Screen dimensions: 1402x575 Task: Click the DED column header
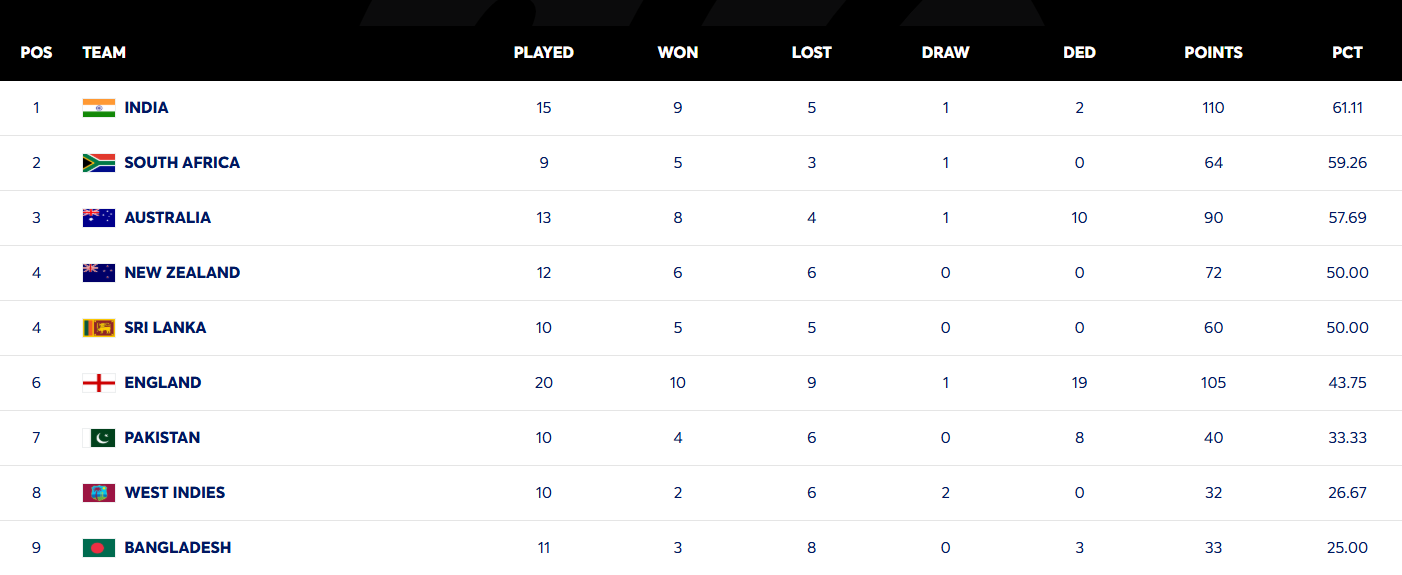1079,53
